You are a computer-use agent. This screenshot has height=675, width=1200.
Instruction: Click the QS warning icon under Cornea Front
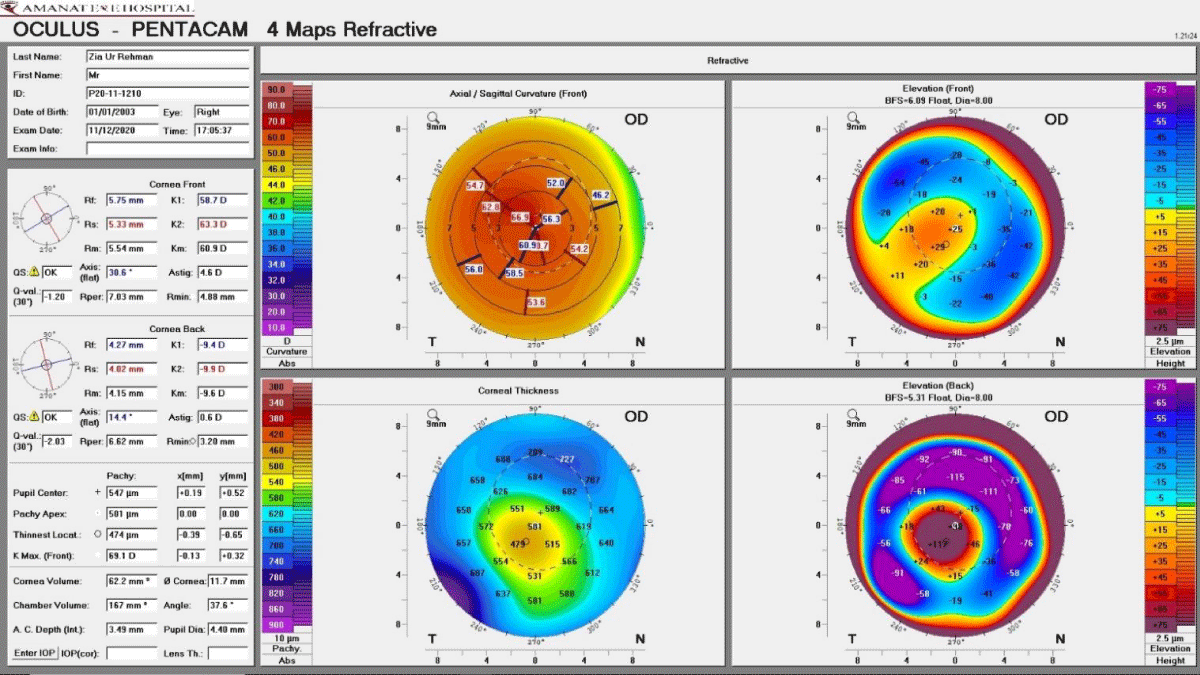coord(34,272)
